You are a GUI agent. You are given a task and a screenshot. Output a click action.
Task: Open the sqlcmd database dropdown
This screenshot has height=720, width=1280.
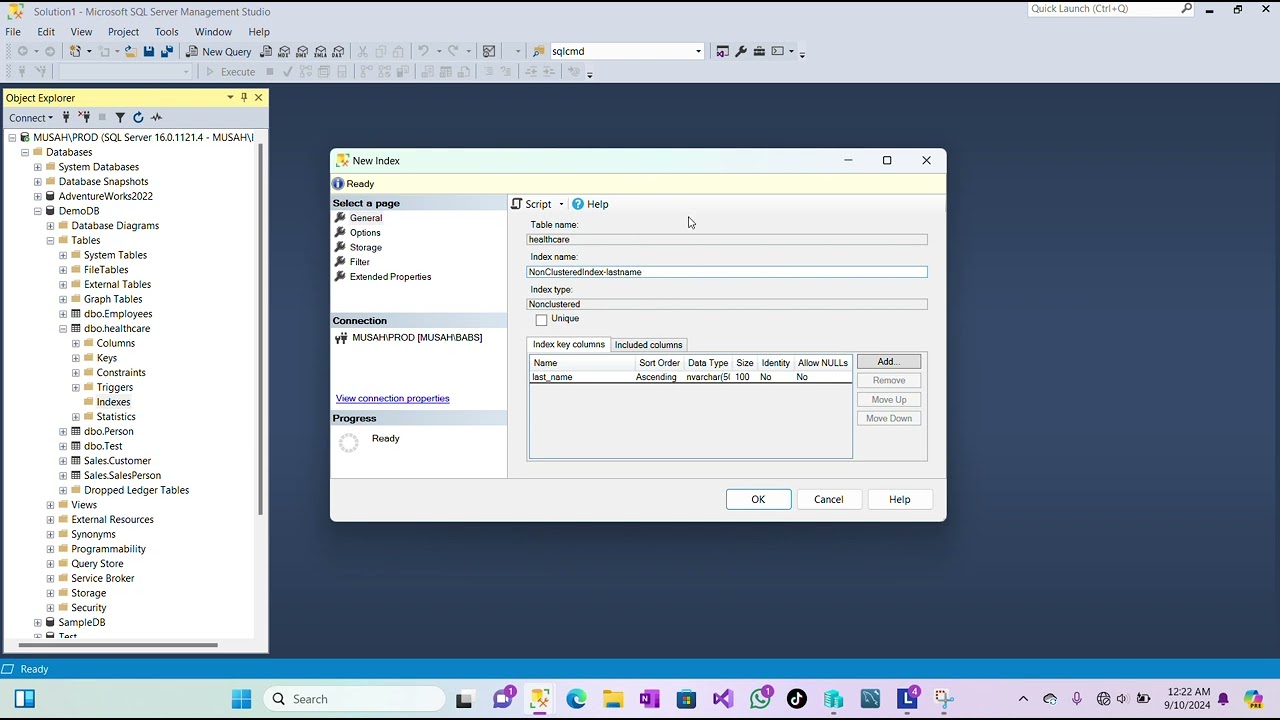[x=698, y=51]
